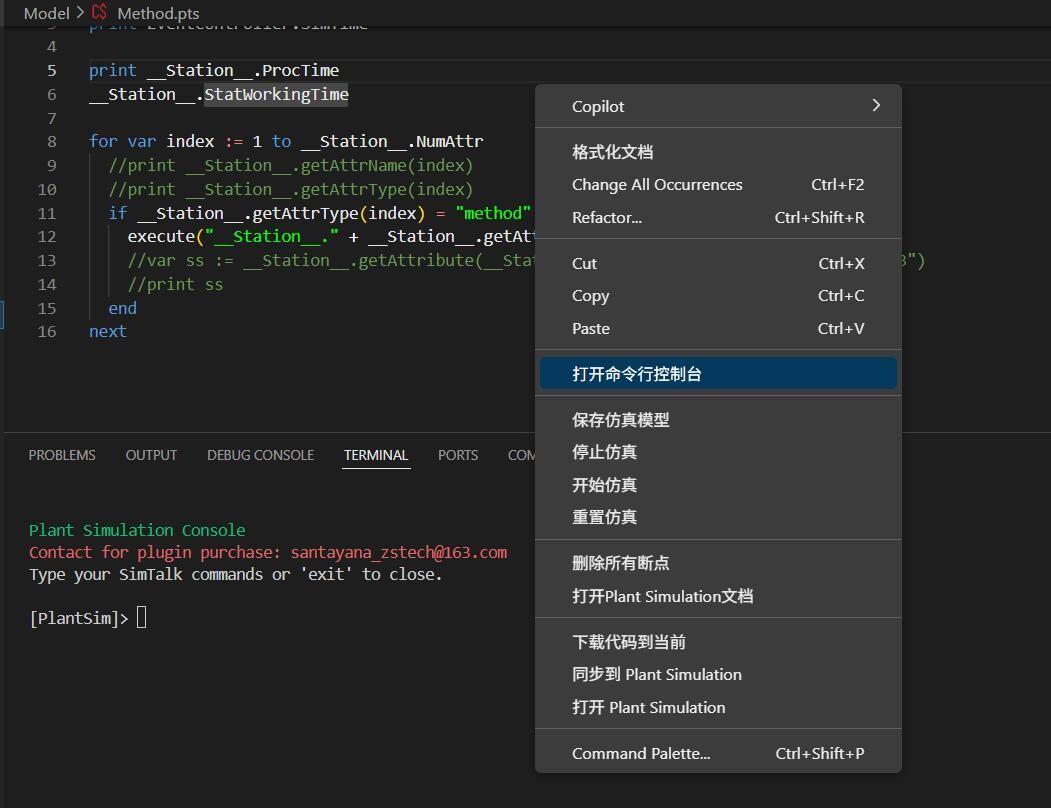
Task: Choose 格式化文档 from the context menu
Action: [x=612, y=152]
